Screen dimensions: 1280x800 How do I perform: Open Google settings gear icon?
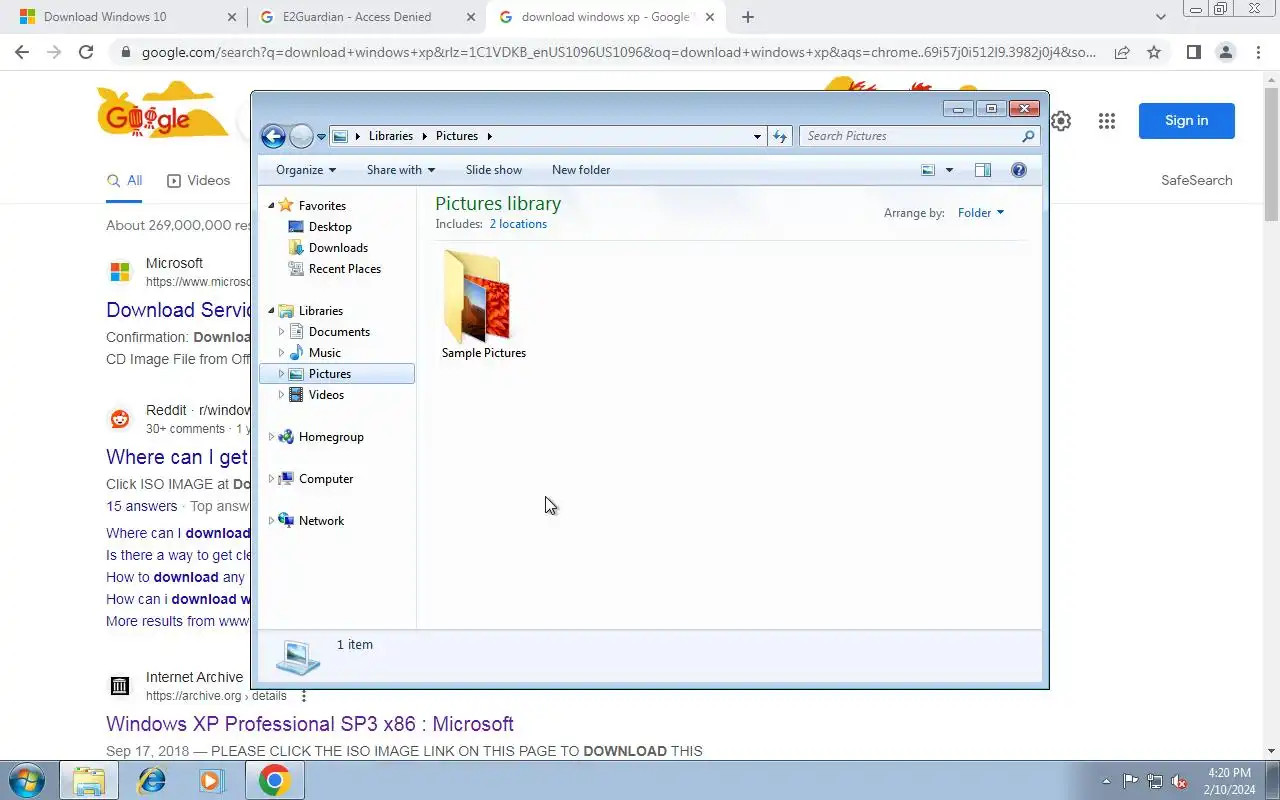1061,121
